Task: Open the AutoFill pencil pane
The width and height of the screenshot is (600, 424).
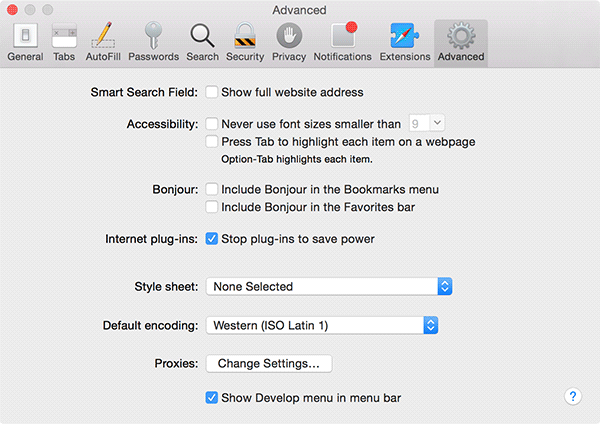Action: coord(103,42)
